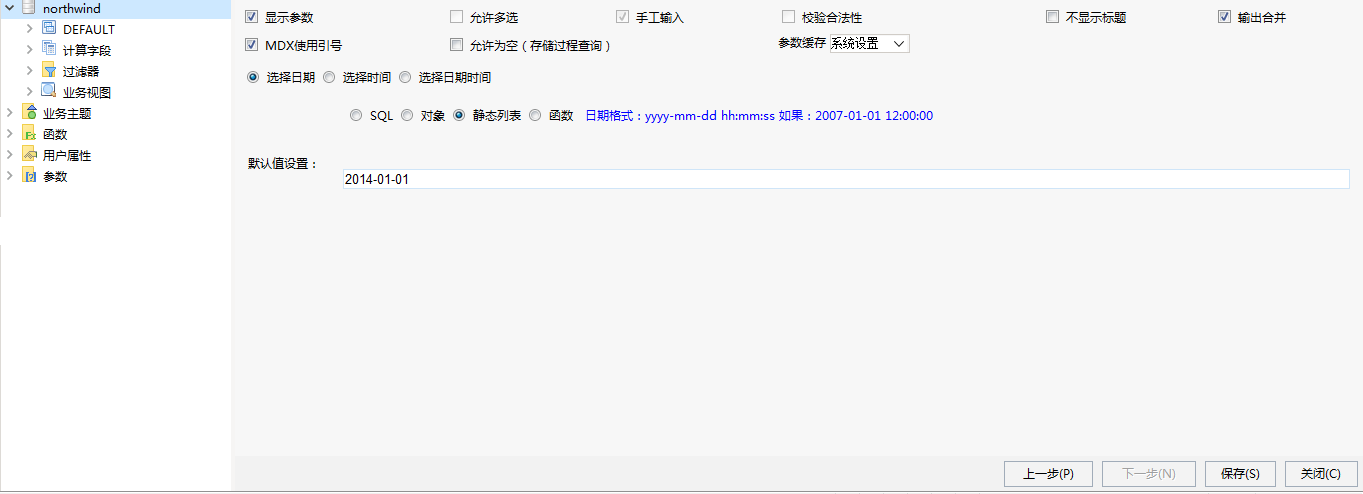The height and width of the screenshot is (494, 1363).
Task: Click the 过滤器 funnel icon
Action: (x=49, y=71)
